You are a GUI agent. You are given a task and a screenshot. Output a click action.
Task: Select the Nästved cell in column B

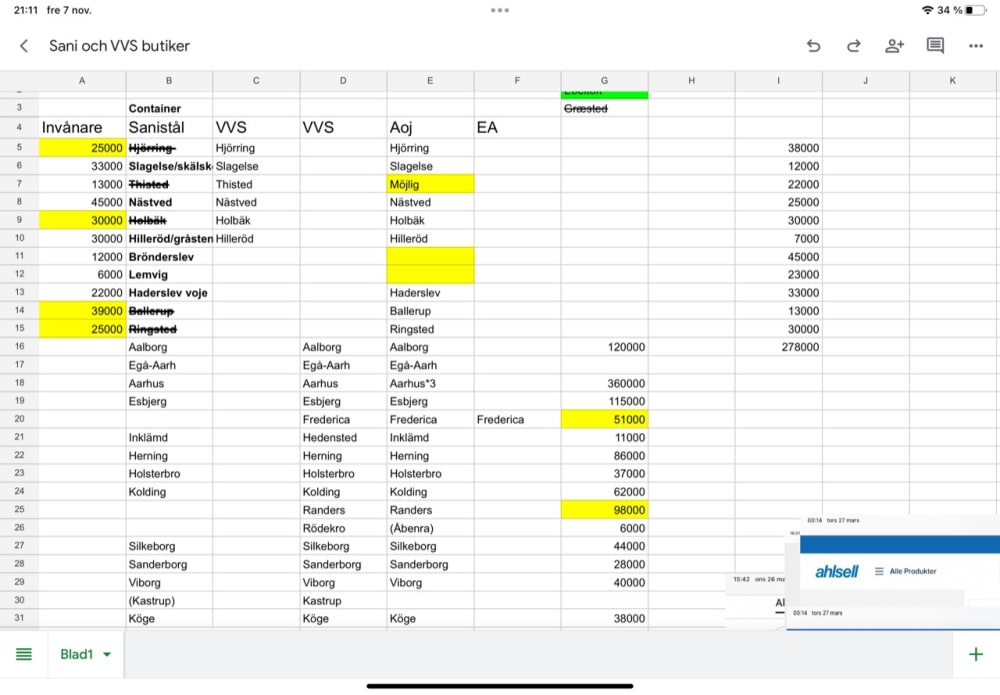point(169,203)
